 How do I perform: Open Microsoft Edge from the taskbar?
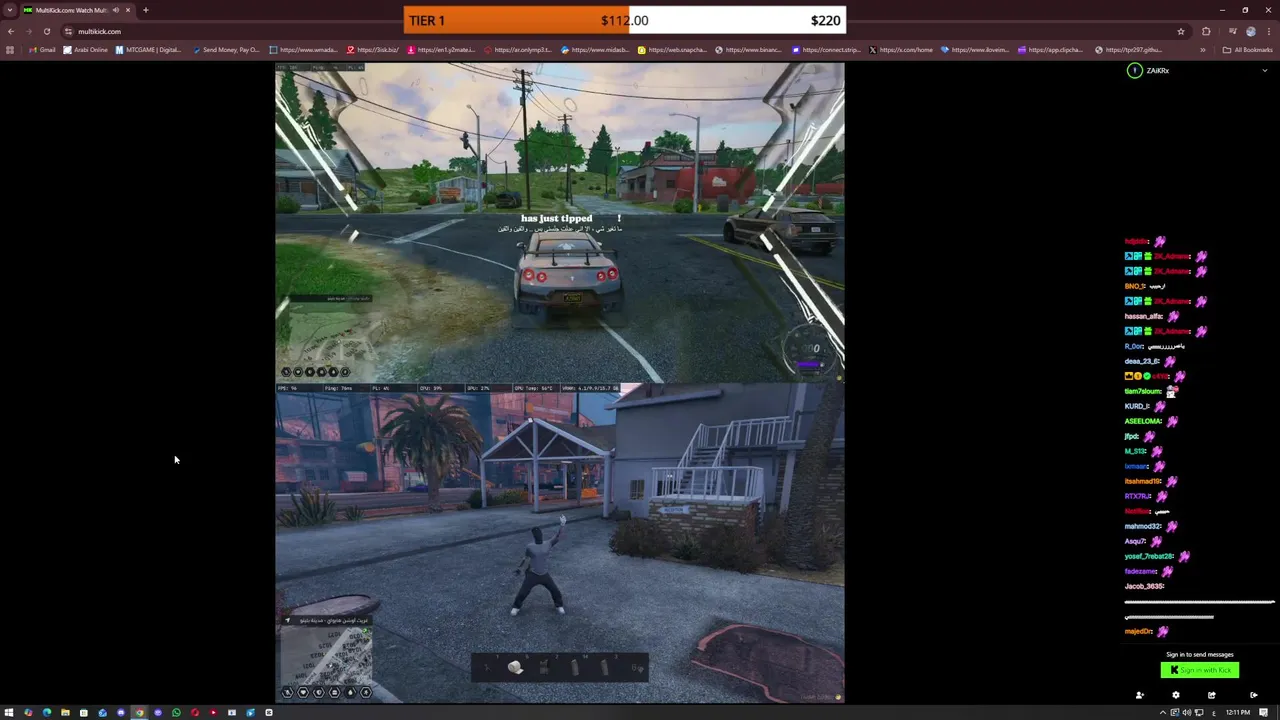(46, 712)
